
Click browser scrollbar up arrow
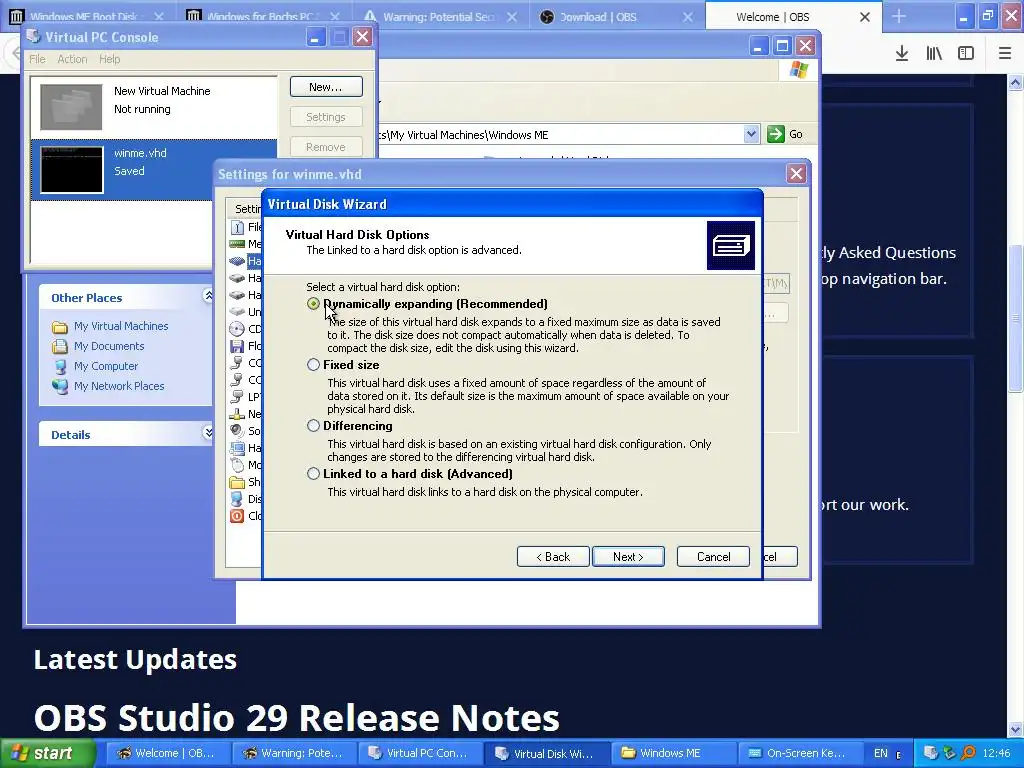click(x=1016, y=82)
